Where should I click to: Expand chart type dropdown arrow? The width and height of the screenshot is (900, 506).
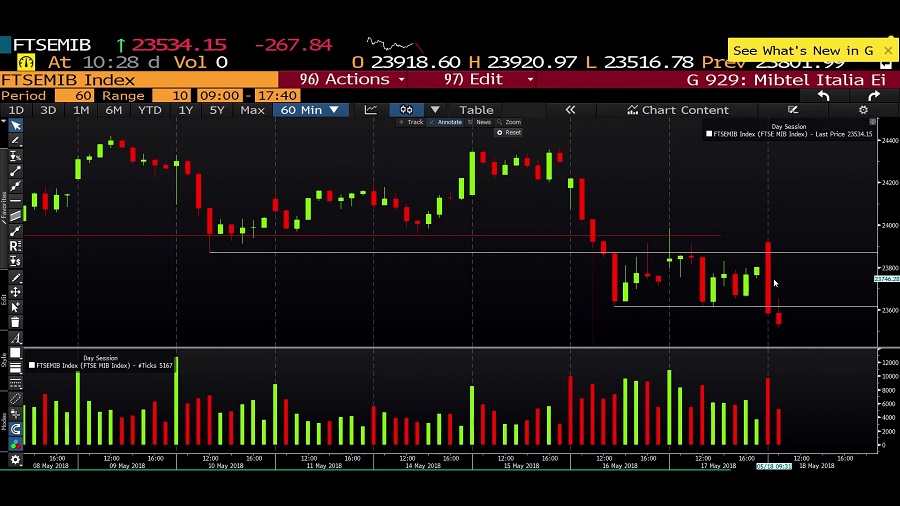pyautogui.click(x=435, y=110)
